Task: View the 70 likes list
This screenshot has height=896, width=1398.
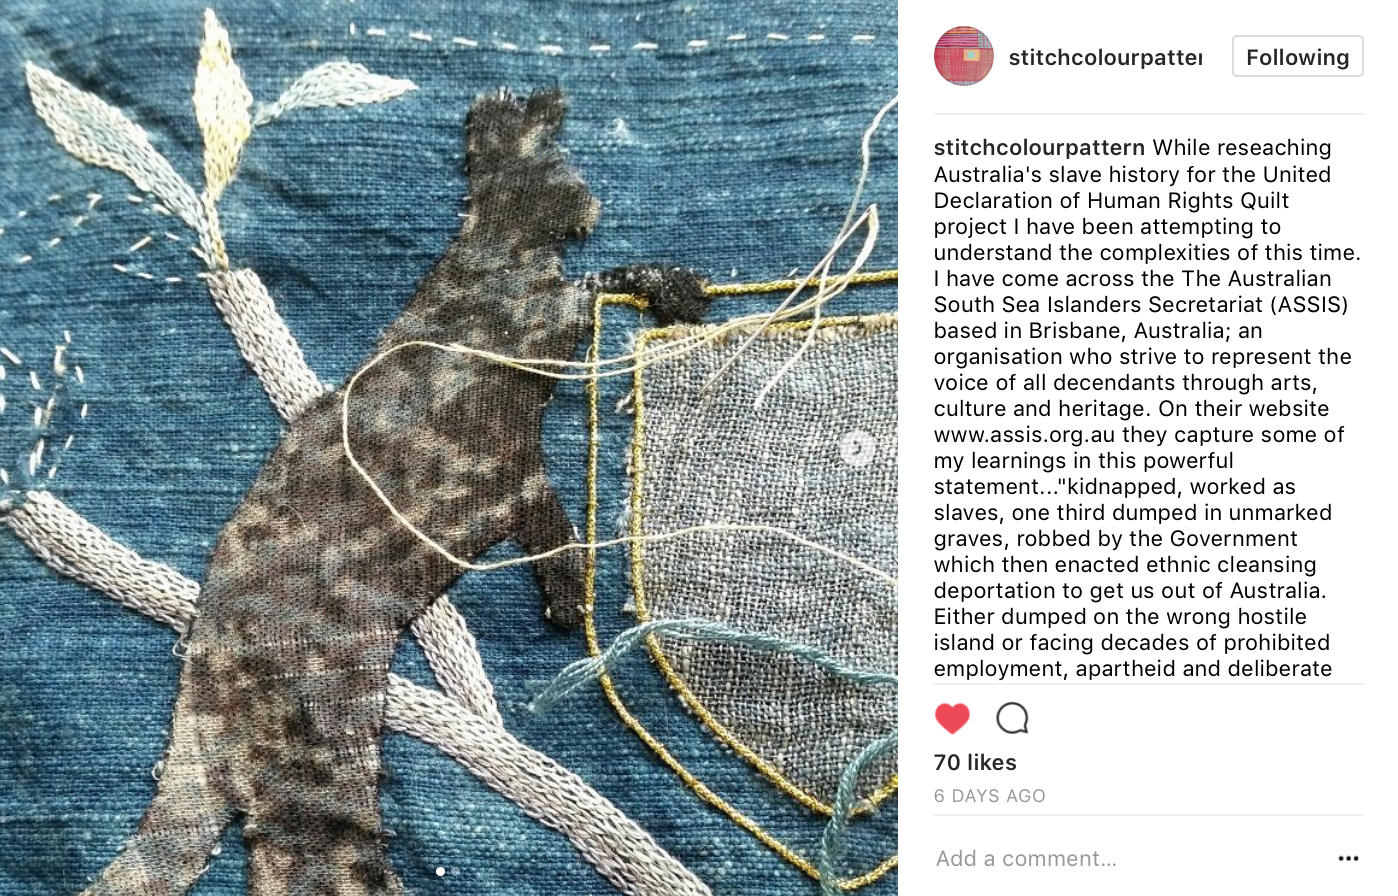Action: (x=975, y=762)
